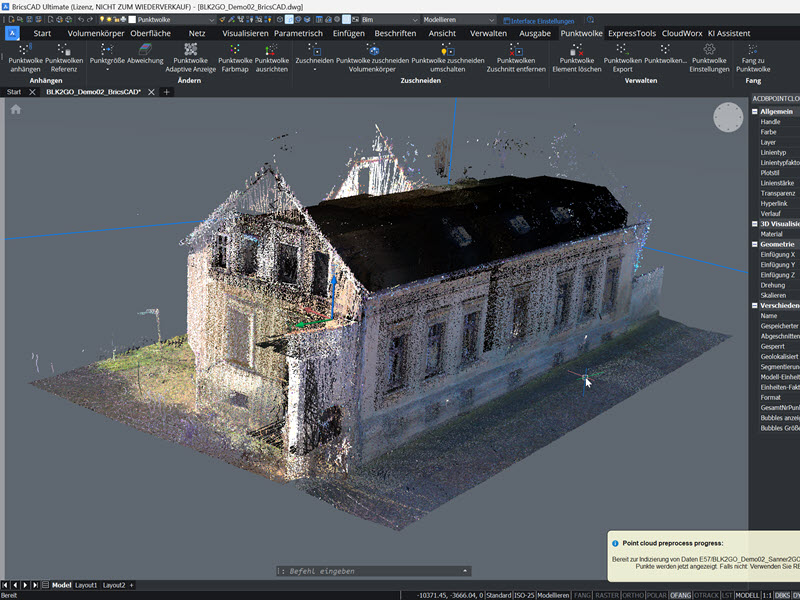Screen dimensions: 800x600
Task: Switch to Visualisieren ribbon tab
Action: click(x=245, y=33)
